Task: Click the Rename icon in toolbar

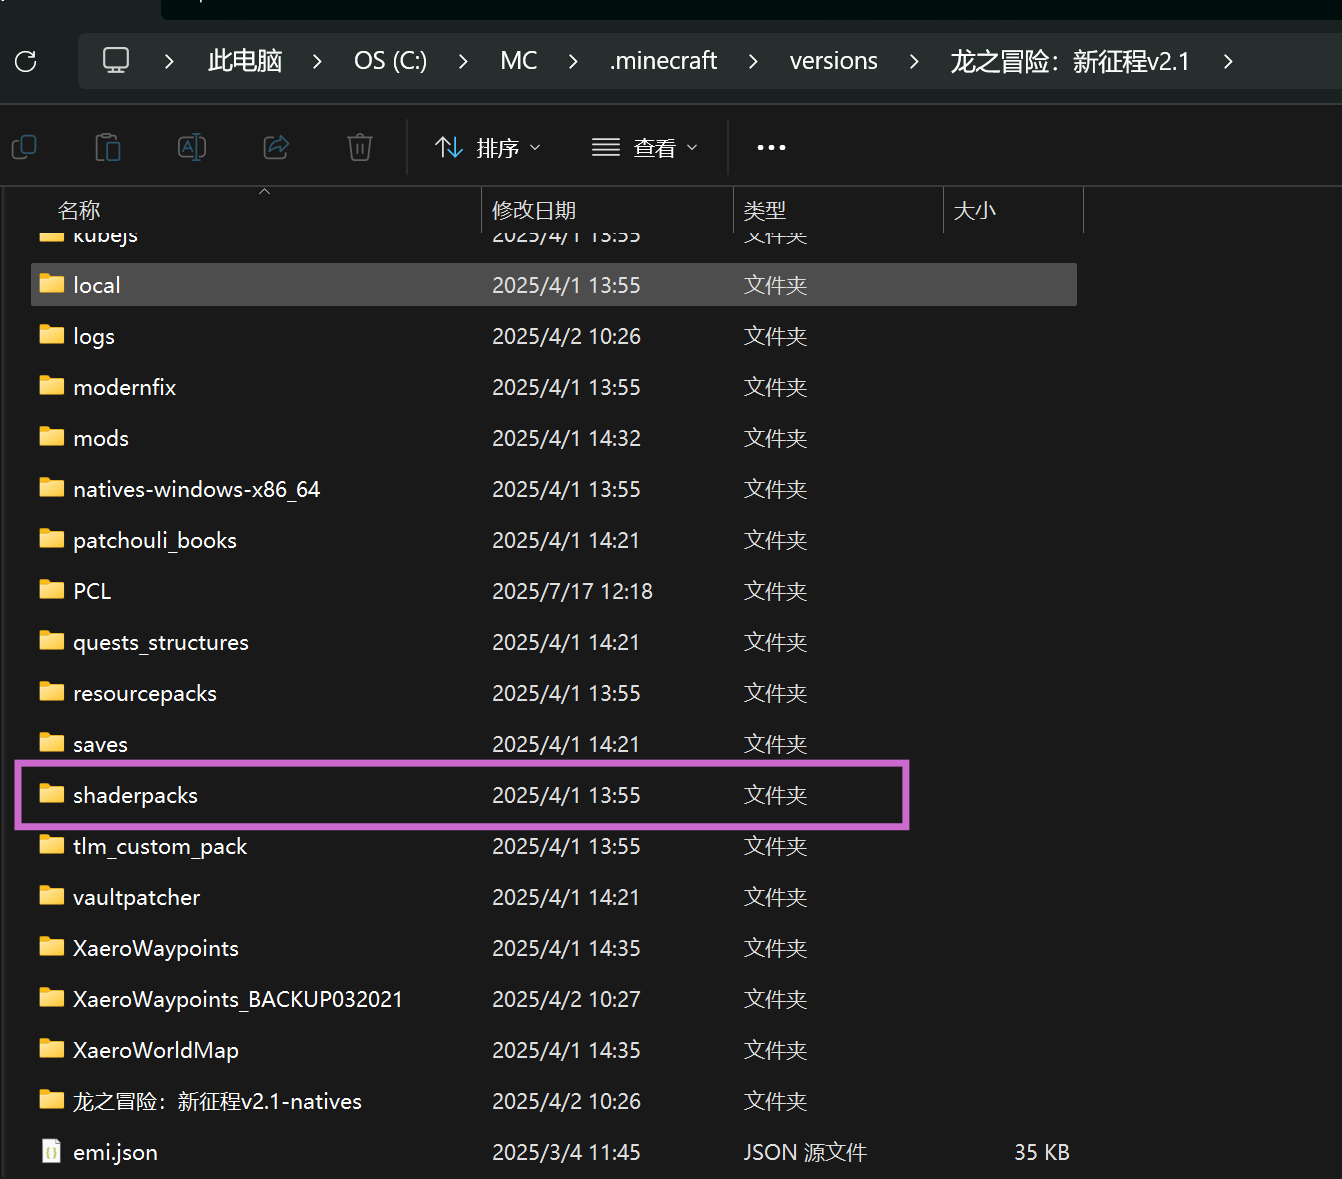Action: point(192,148)
